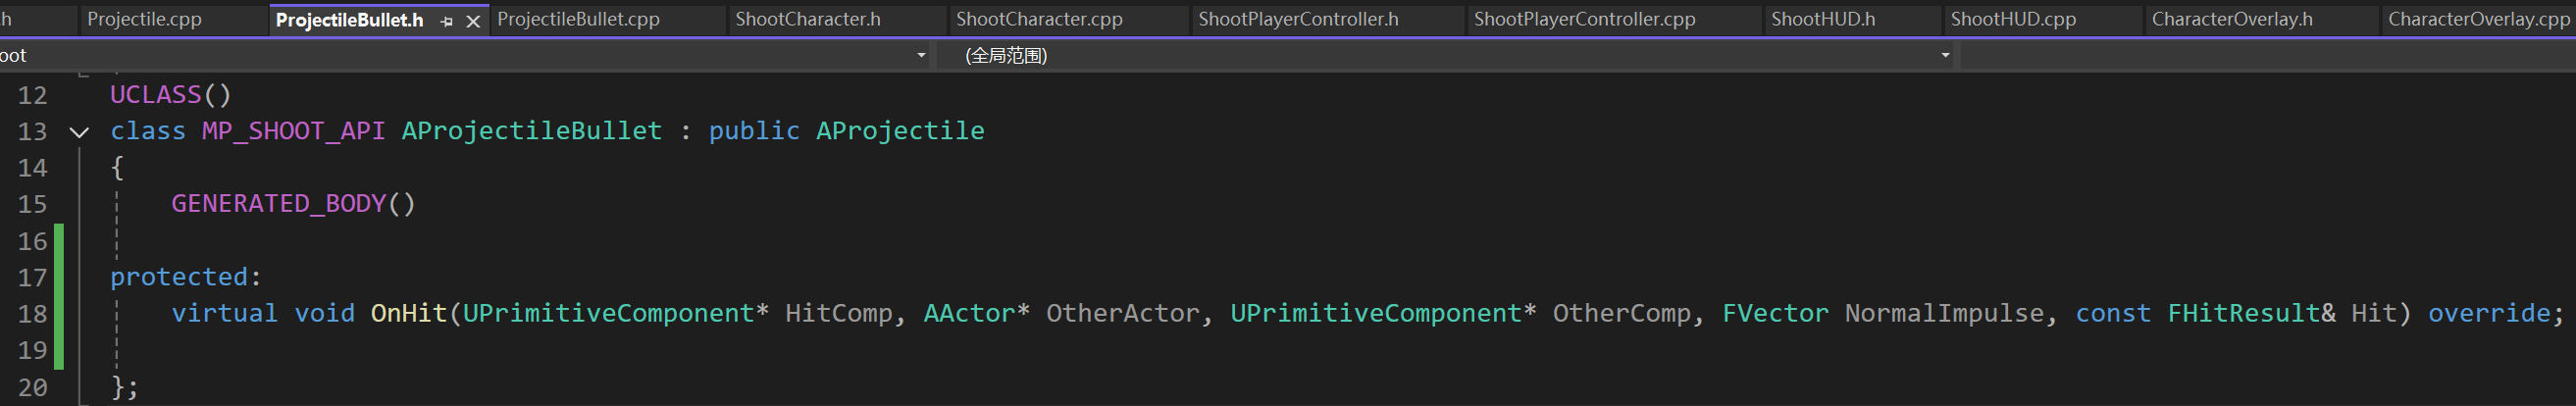Select the ShootPlayerController.h tab
The image size is (2576, 406).
1298,19
